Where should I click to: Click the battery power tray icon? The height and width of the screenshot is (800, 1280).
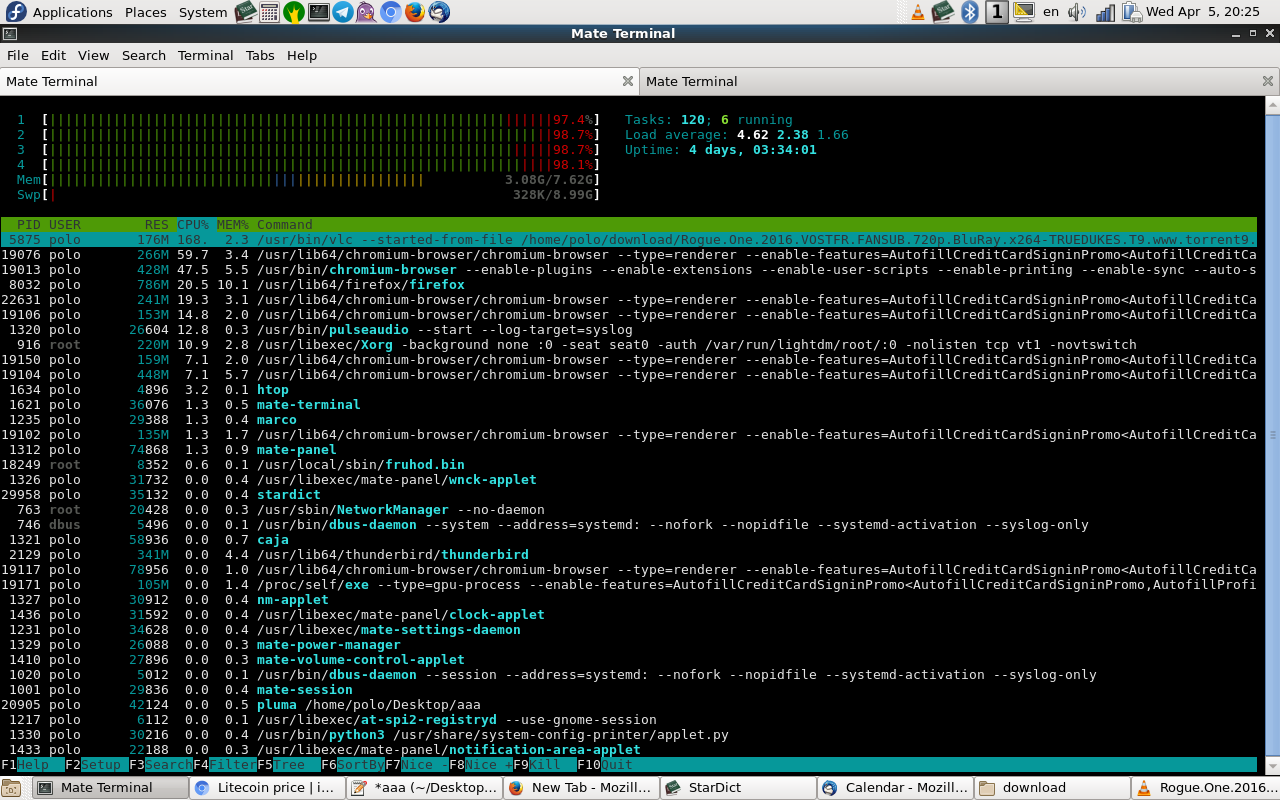coord(1131,12)
